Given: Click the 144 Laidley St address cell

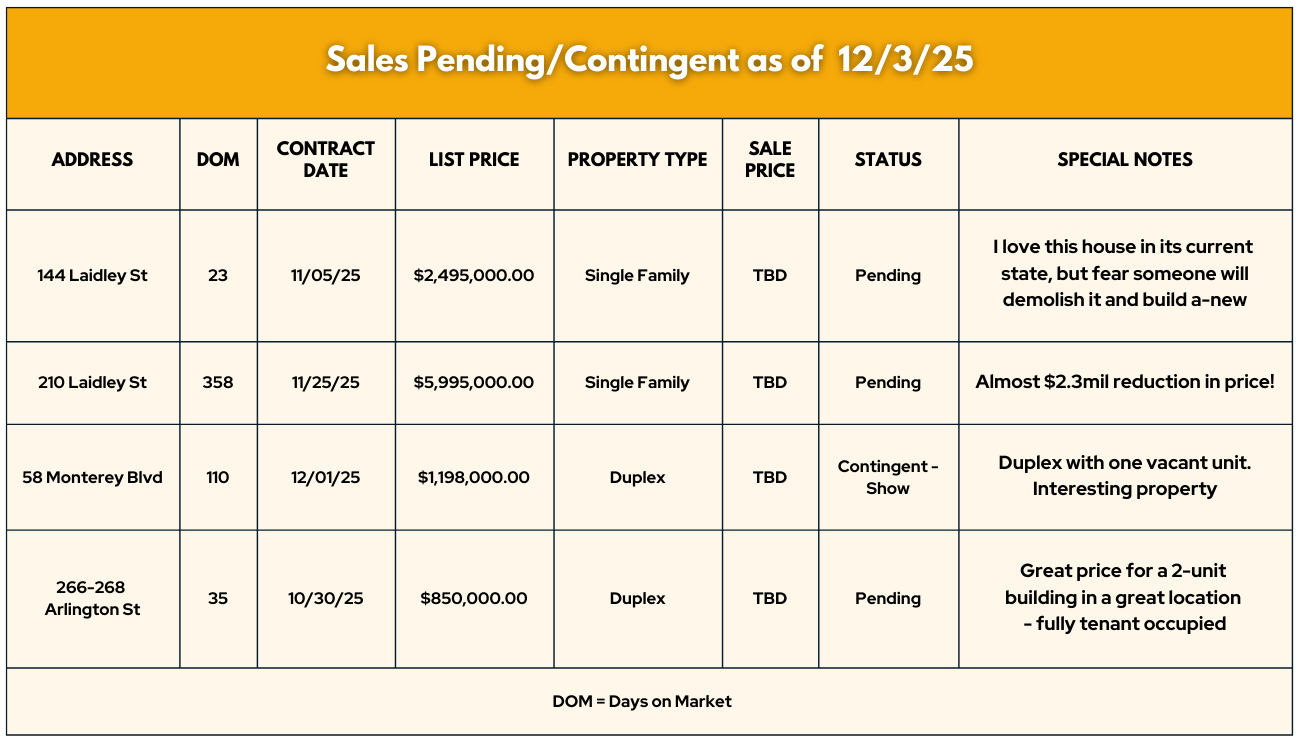Looking at the screenshot, I should (92, 275).
